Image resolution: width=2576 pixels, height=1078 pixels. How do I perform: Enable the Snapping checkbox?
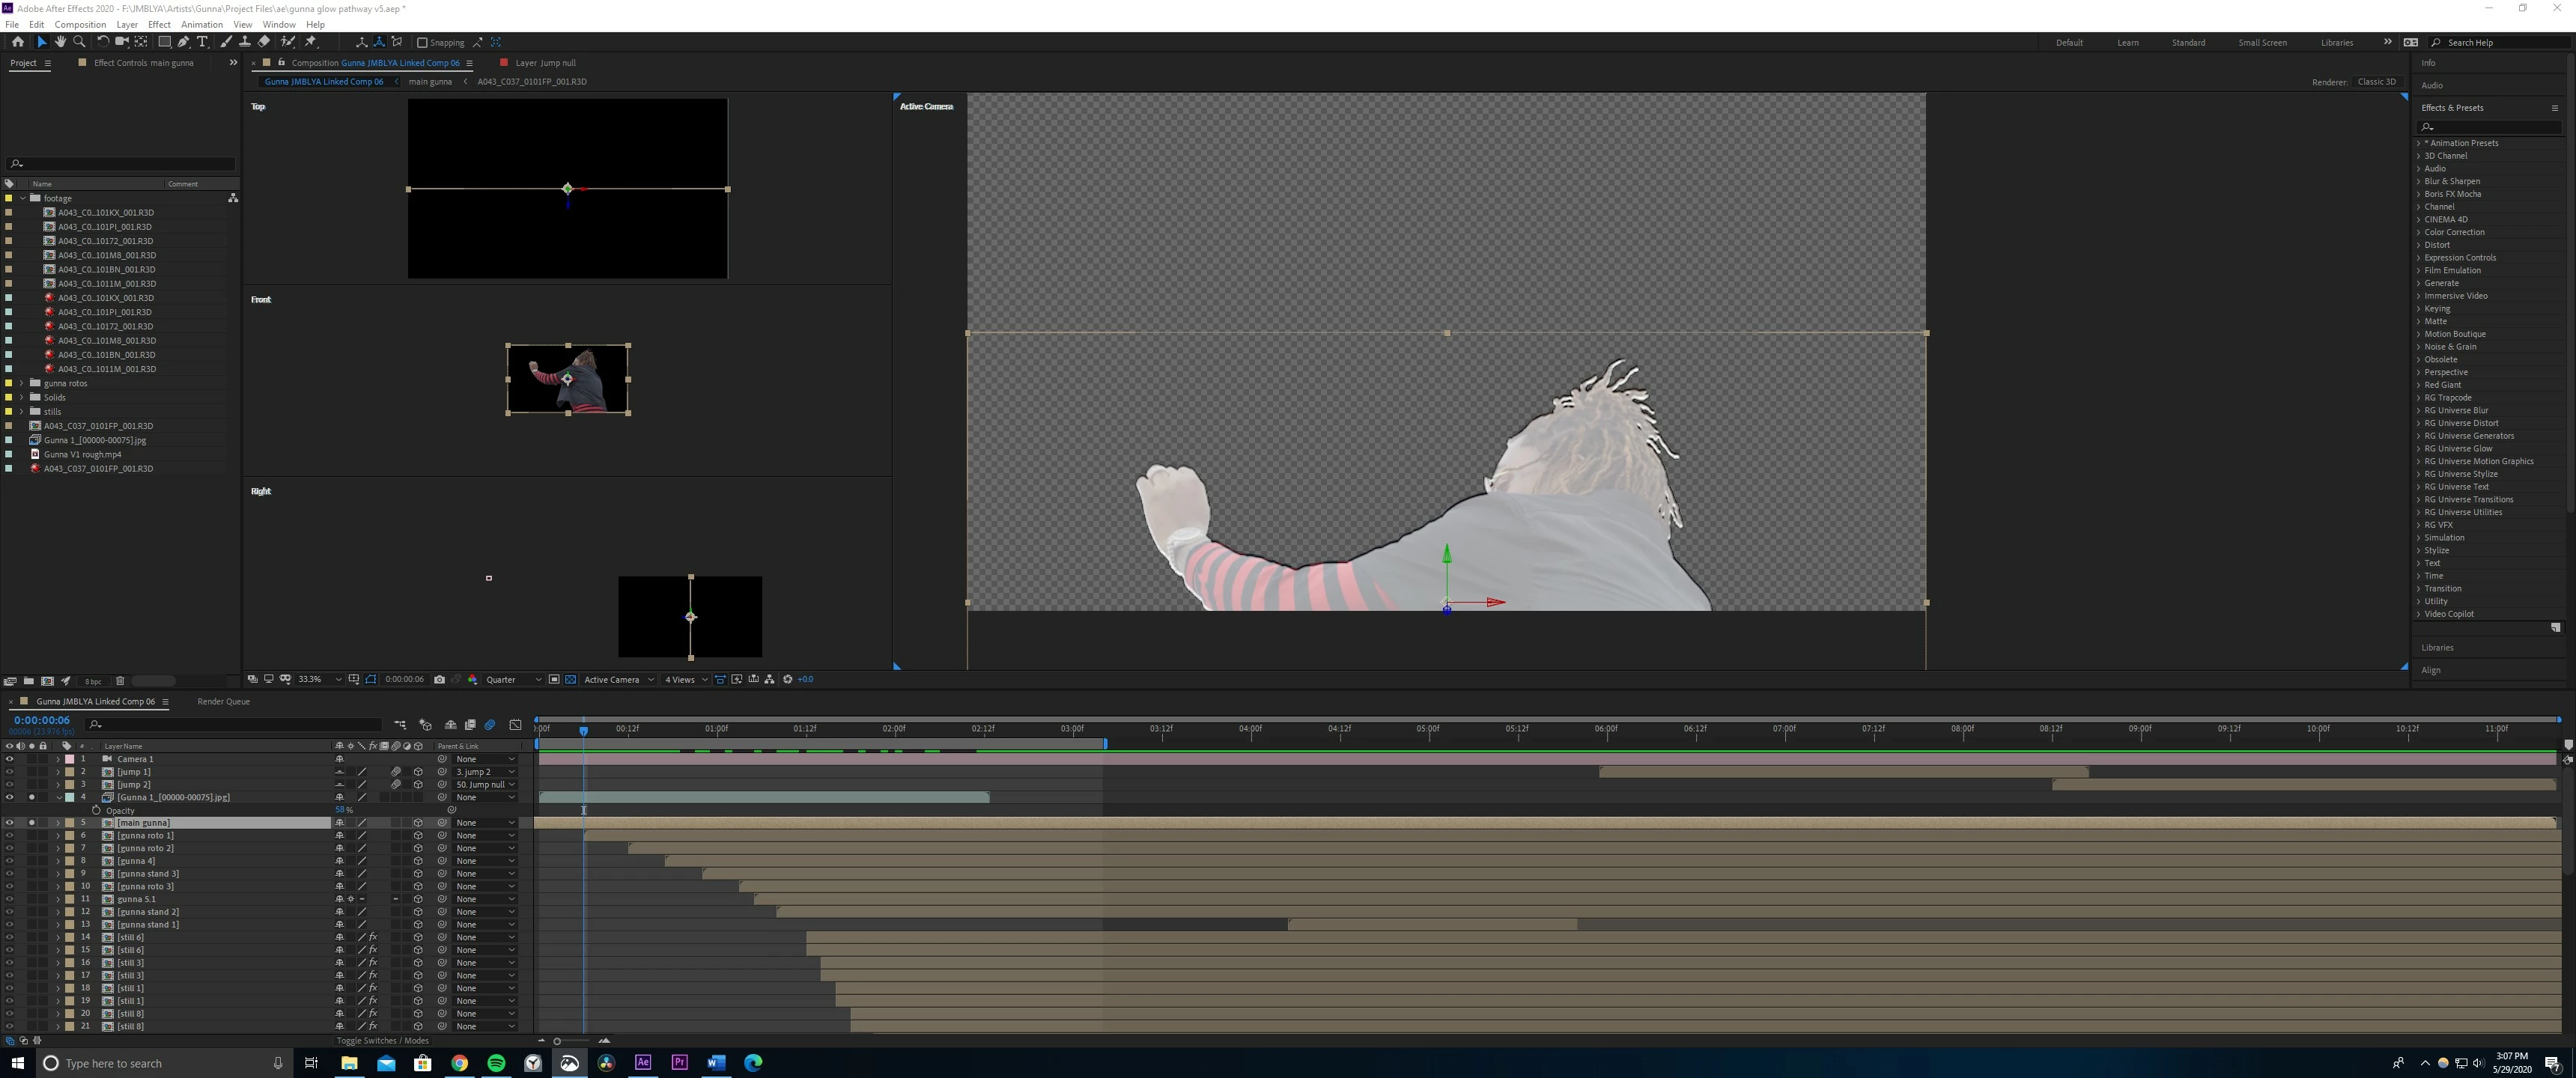click(422, 43)
